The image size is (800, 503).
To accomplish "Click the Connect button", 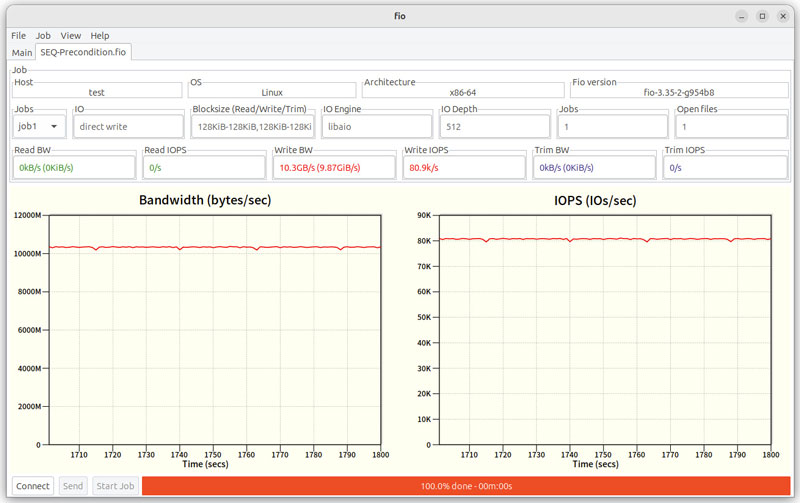I will tap(33, 486).
